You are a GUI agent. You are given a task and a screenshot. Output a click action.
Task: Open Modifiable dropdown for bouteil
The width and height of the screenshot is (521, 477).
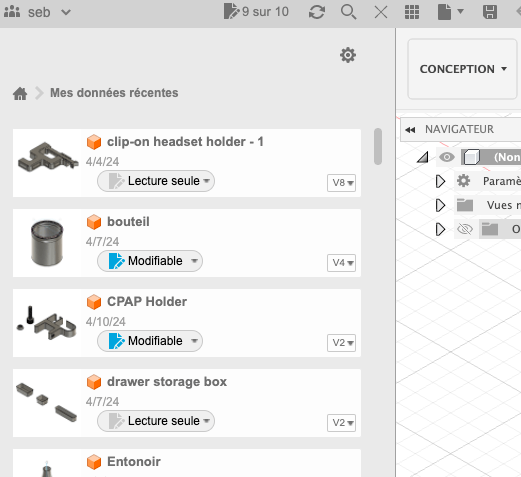[x=150, y=261]
